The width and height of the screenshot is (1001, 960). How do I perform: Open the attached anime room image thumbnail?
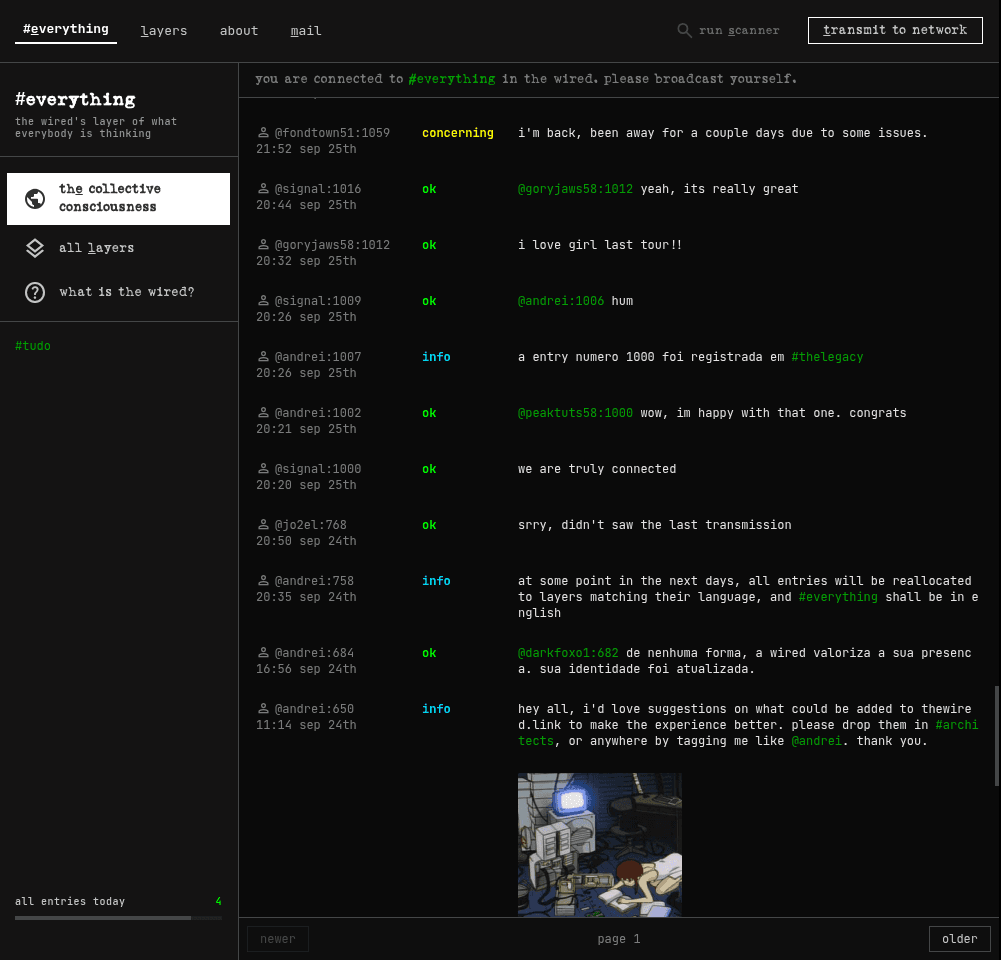tap(599, 844)
